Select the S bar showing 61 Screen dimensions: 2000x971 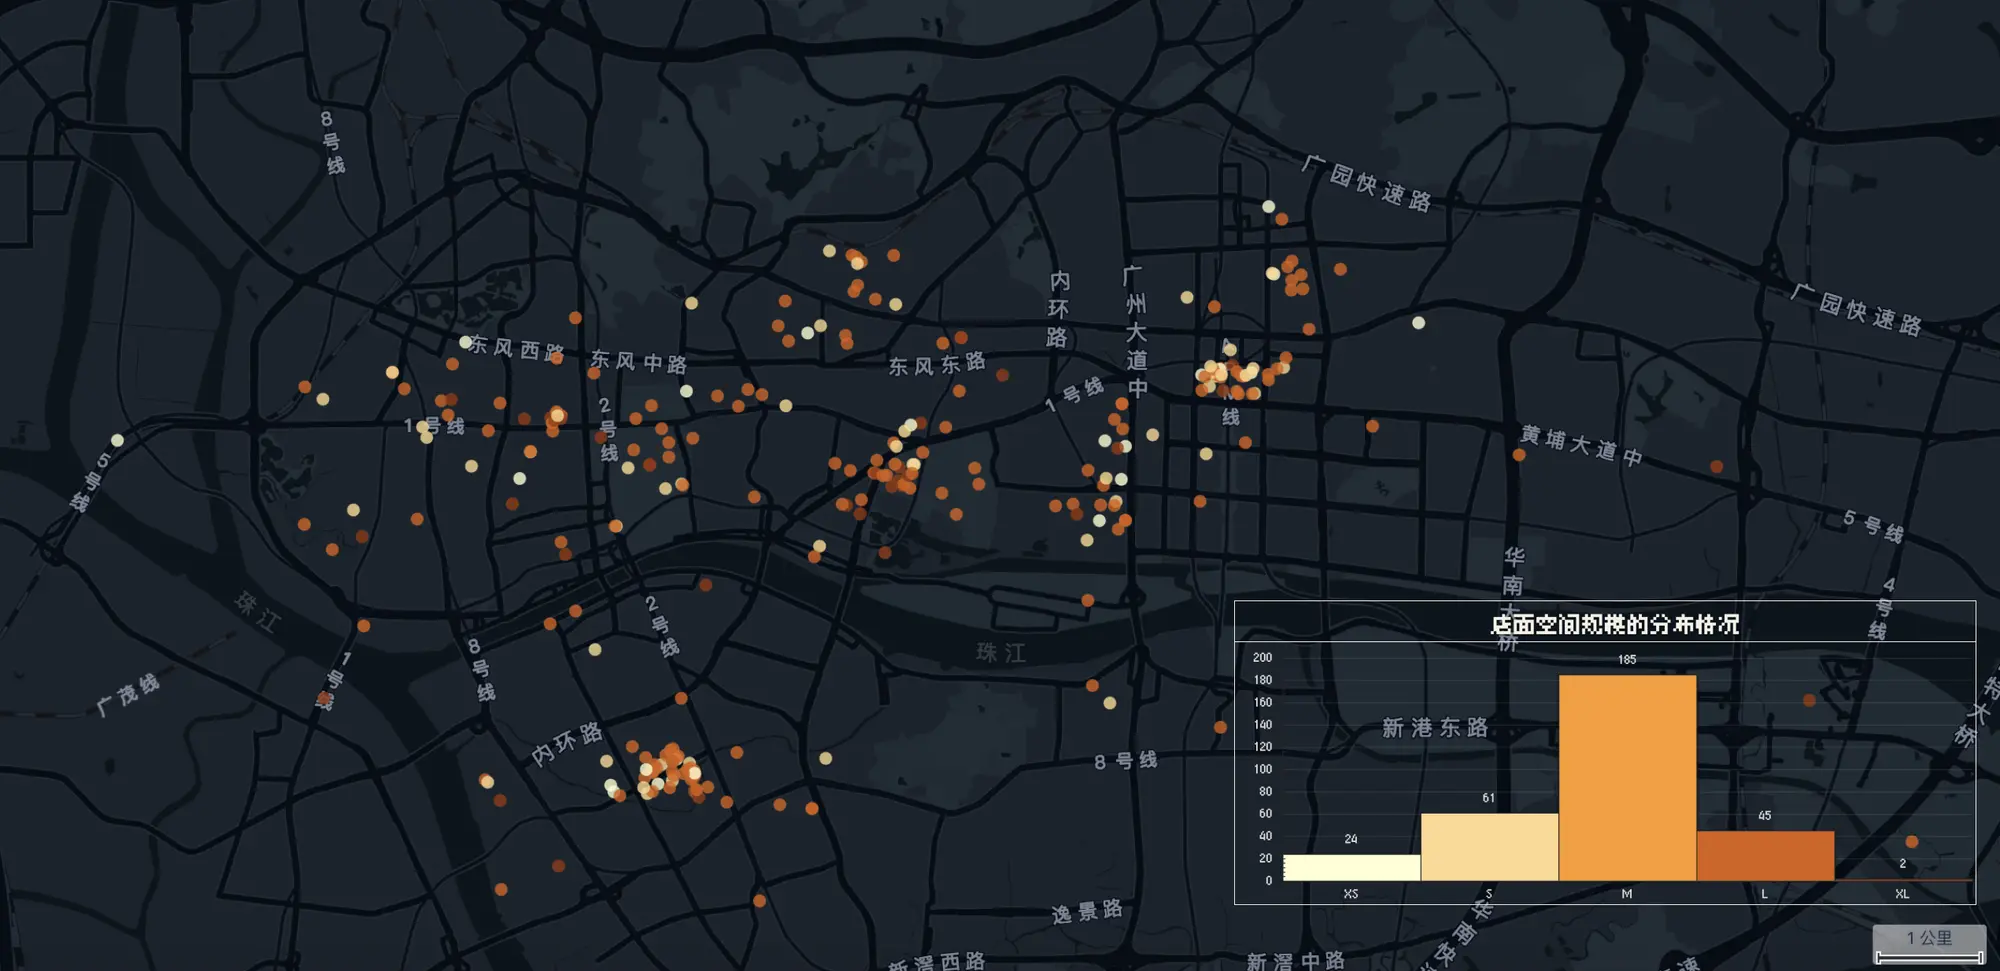coord(1489,847)
